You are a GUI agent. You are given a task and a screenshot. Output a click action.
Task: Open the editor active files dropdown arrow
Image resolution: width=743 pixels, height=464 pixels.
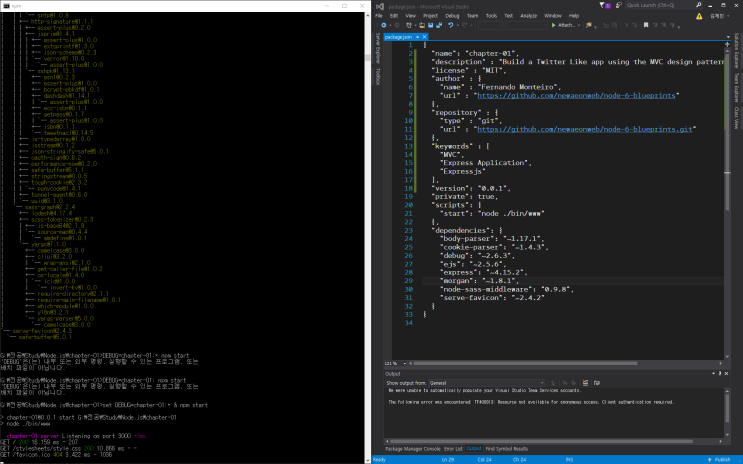(x=728, y=37)
